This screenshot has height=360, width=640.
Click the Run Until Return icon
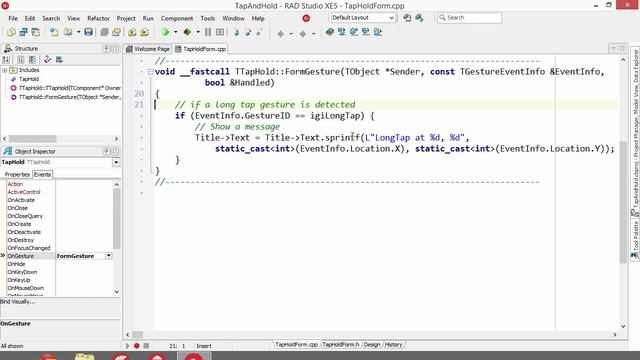259,32
